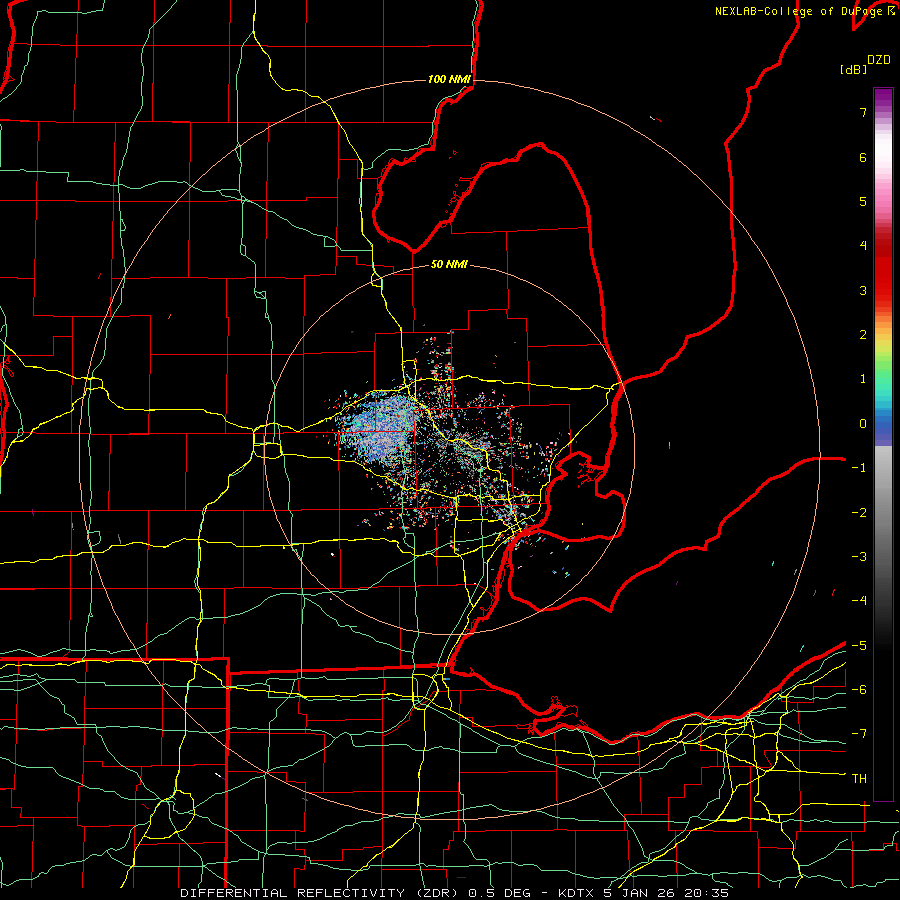This screenshot has height=900, width=900.
Task: Click the differential reflectivity caption at bottom
Action: pyautogui.click(x=454, y=893)
